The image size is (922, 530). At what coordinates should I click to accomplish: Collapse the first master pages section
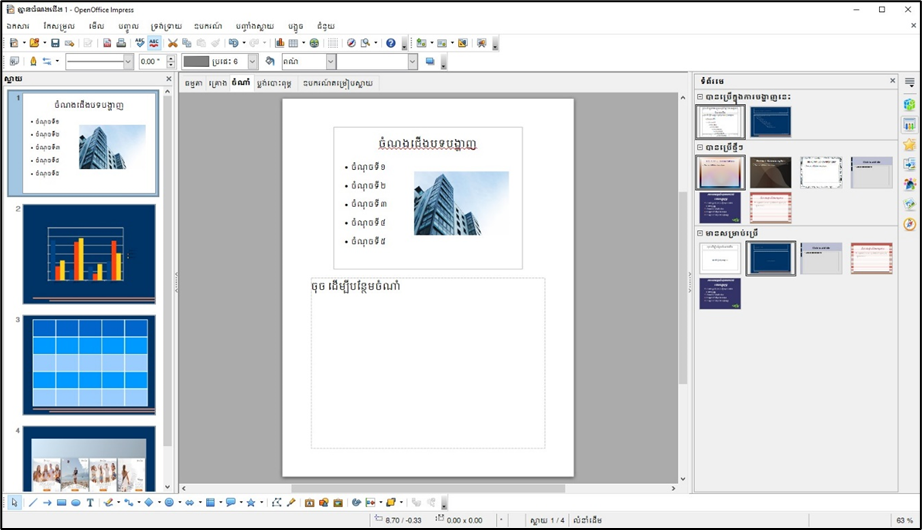701,97
